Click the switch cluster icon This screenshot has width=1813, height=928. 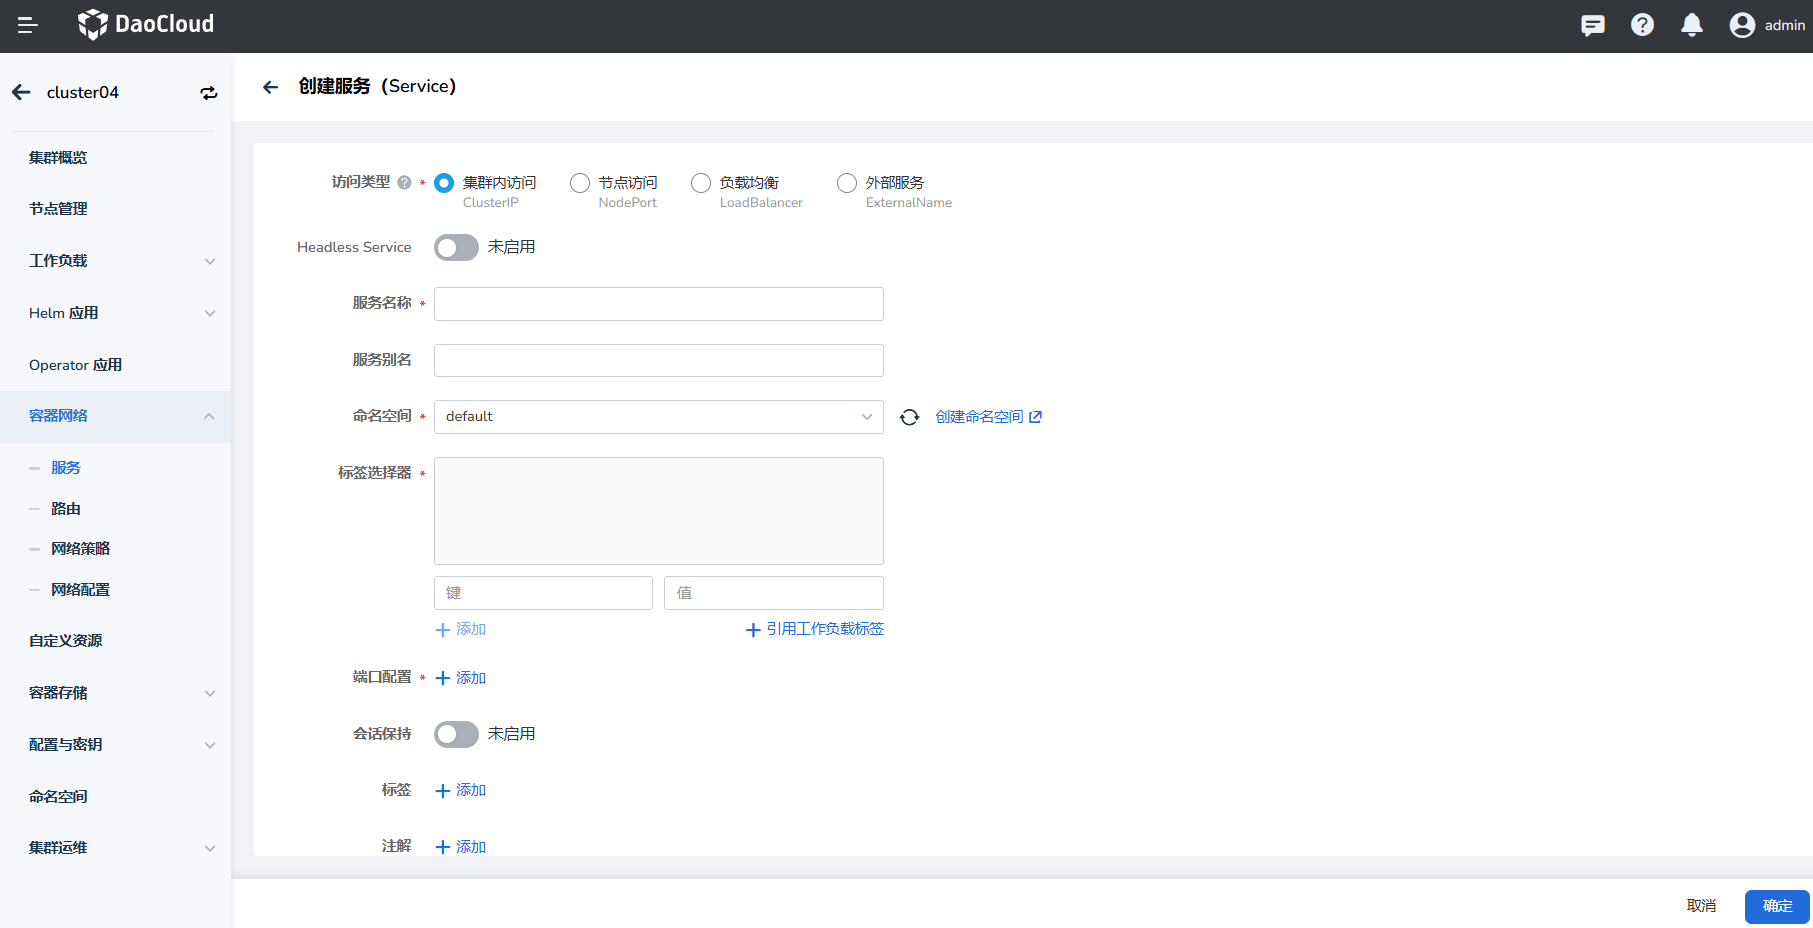click(208, 93)
